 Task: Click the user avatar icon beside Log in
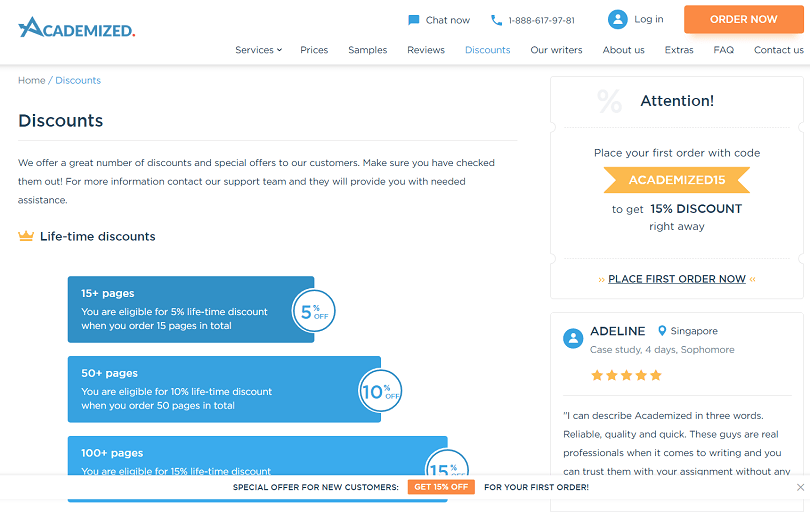tap(617, 19)
